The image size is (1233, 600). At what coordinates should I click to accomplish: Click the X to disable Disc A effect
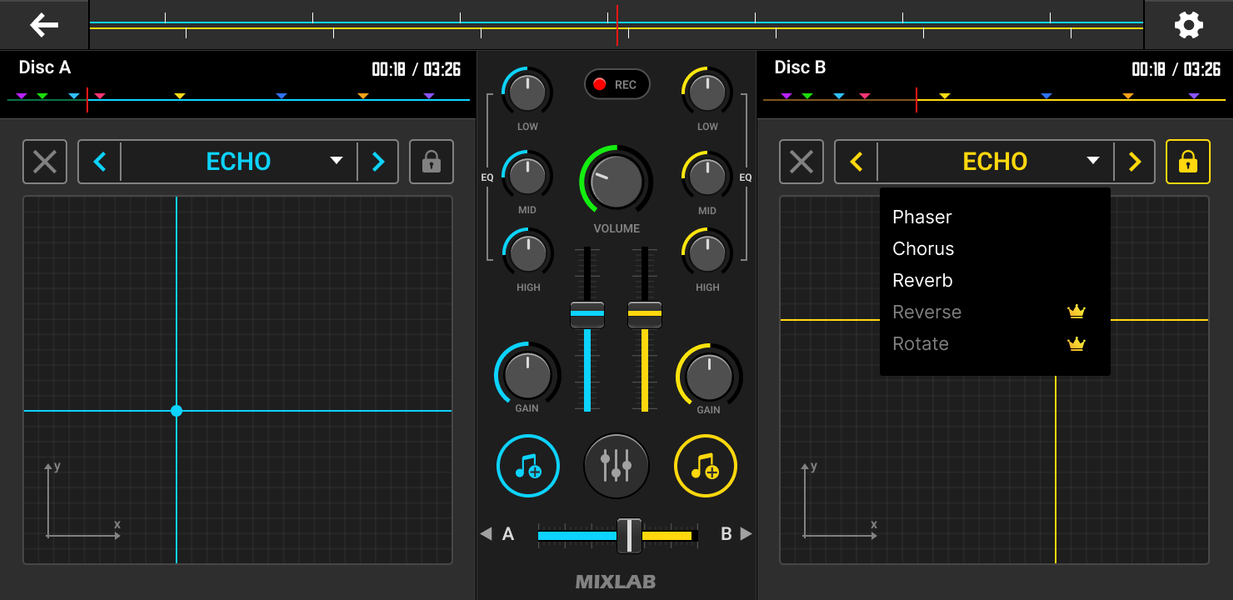click(44, 161)
